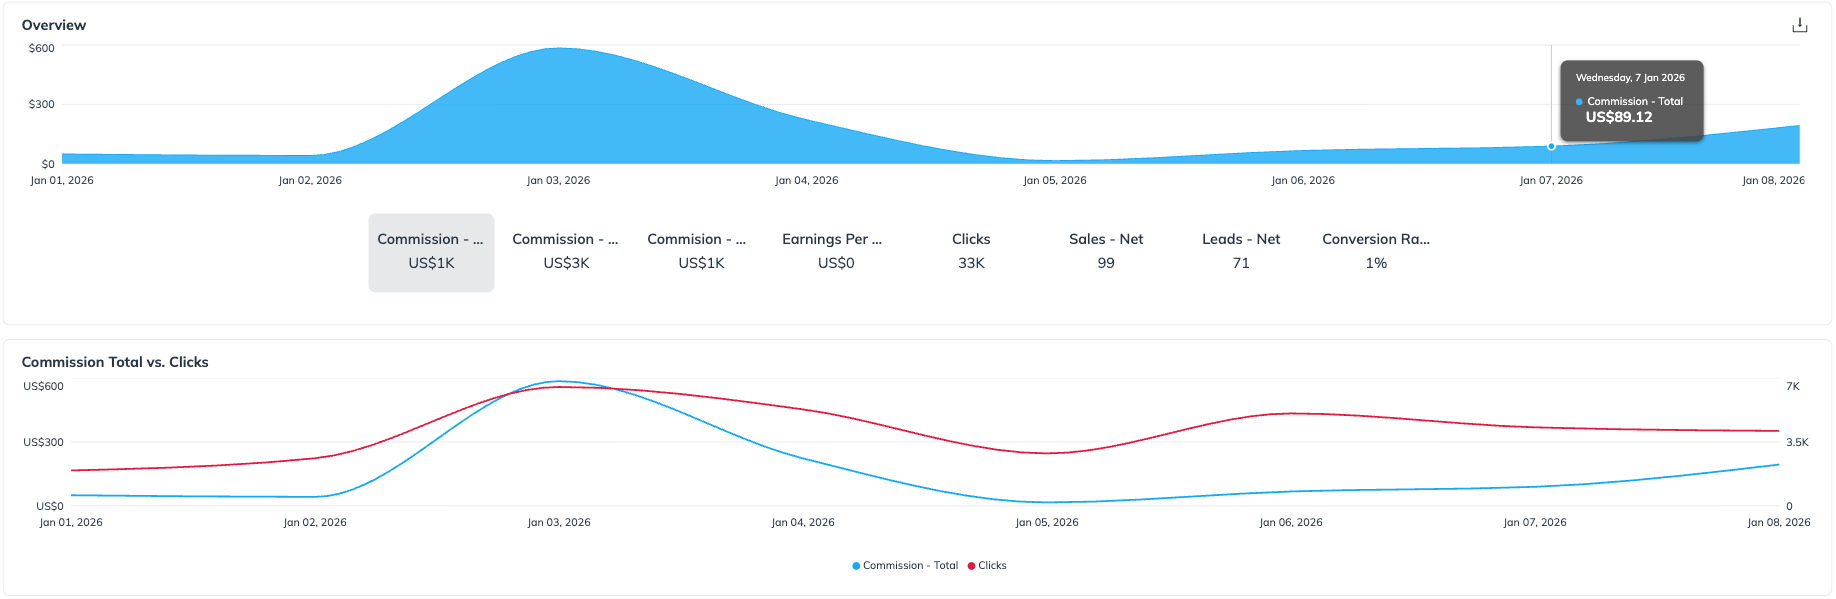Switch to the Conversion Rate metric tab
The width and height of the screenshot is (1836, 599).
click(1376, 252)
